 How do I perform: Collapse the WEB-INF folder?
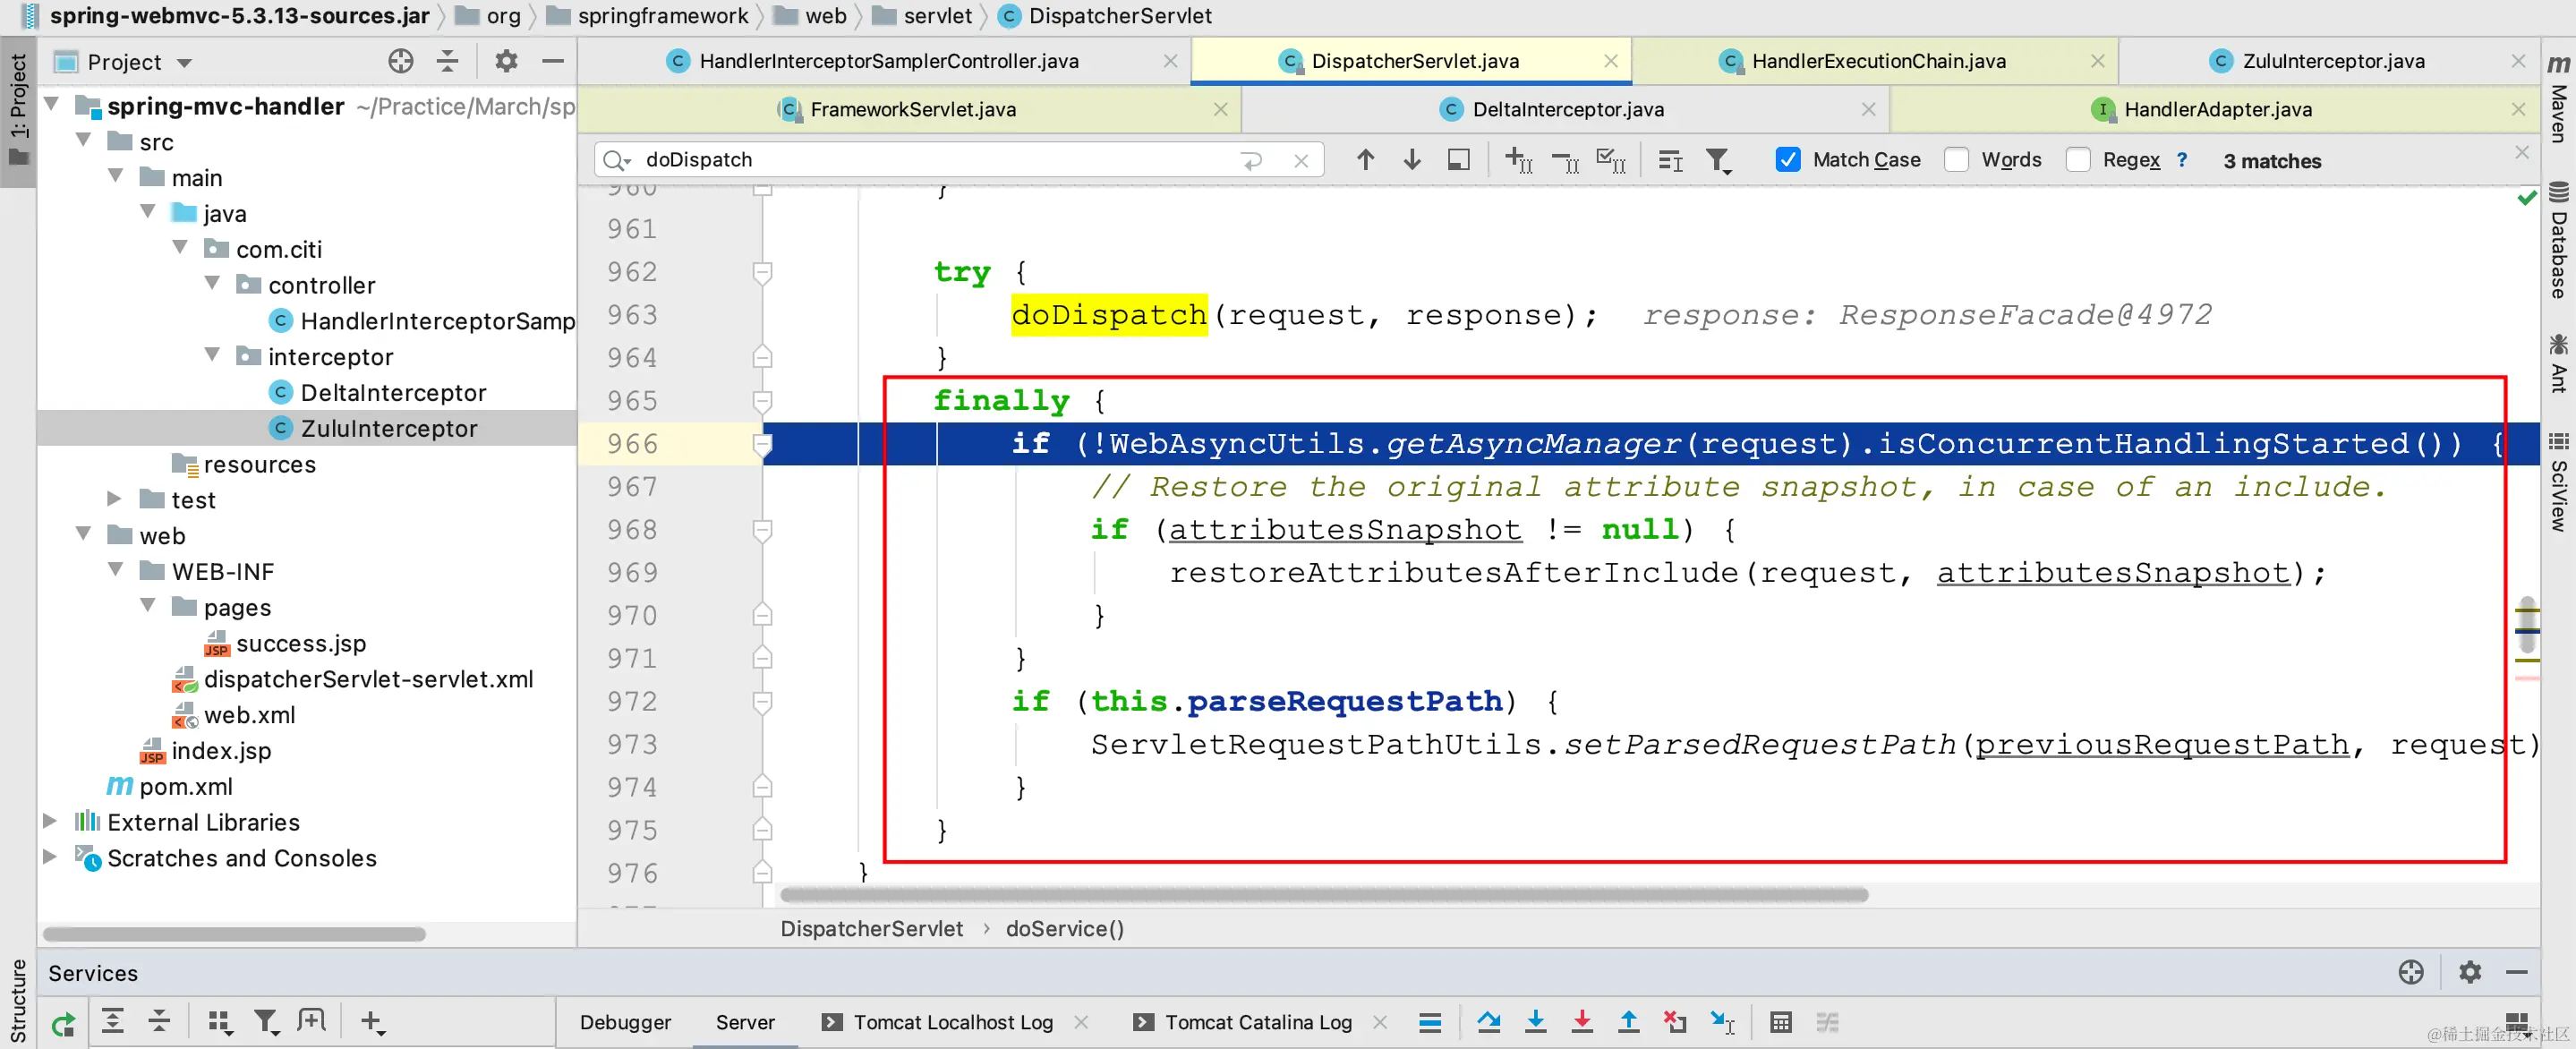[x=116, y=570]
